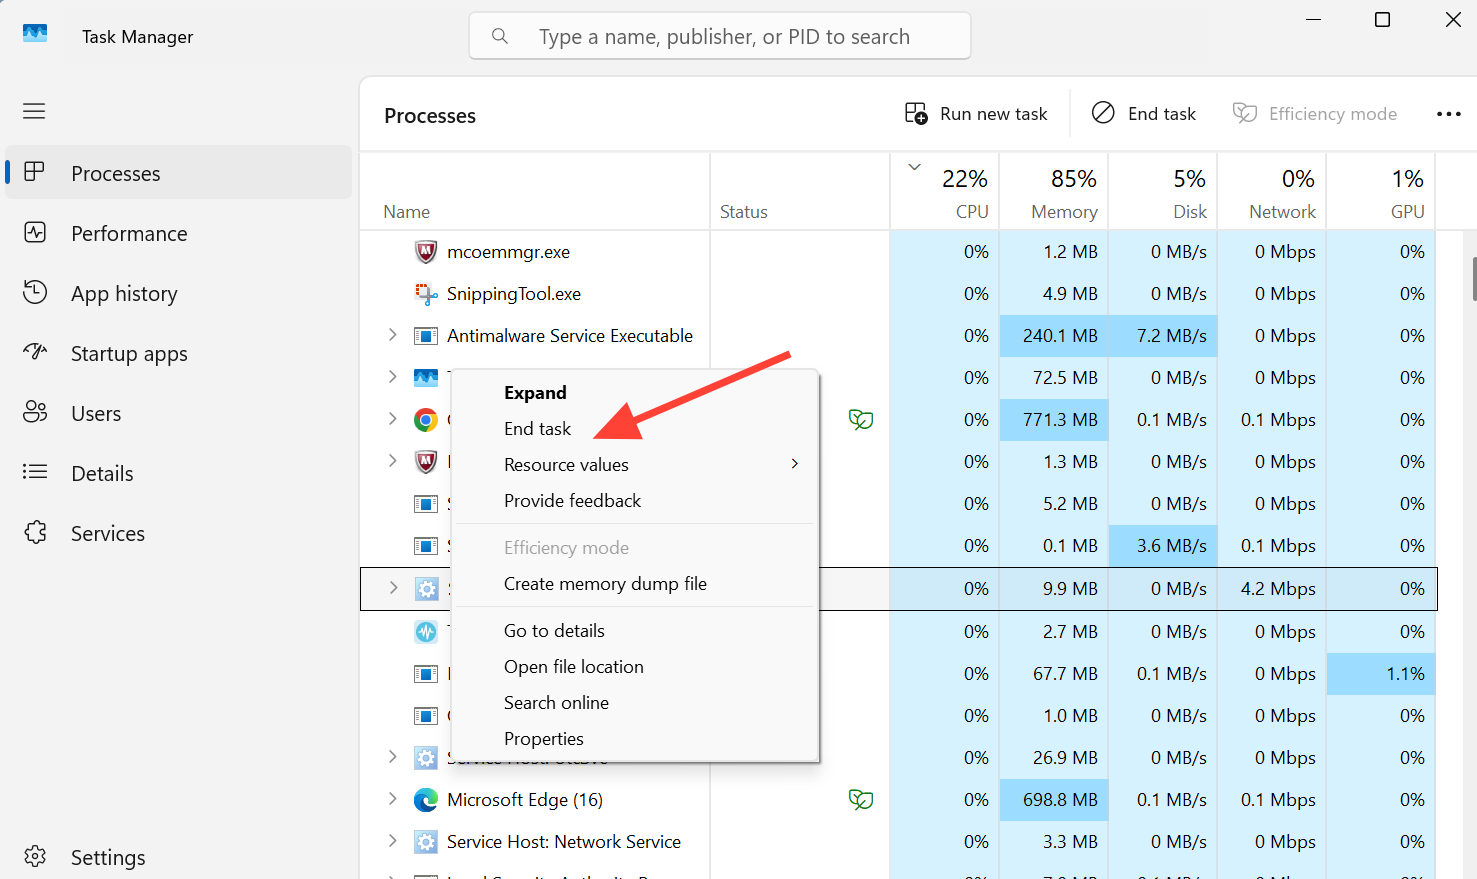Open Properties from the context menu

coord(543,739)
